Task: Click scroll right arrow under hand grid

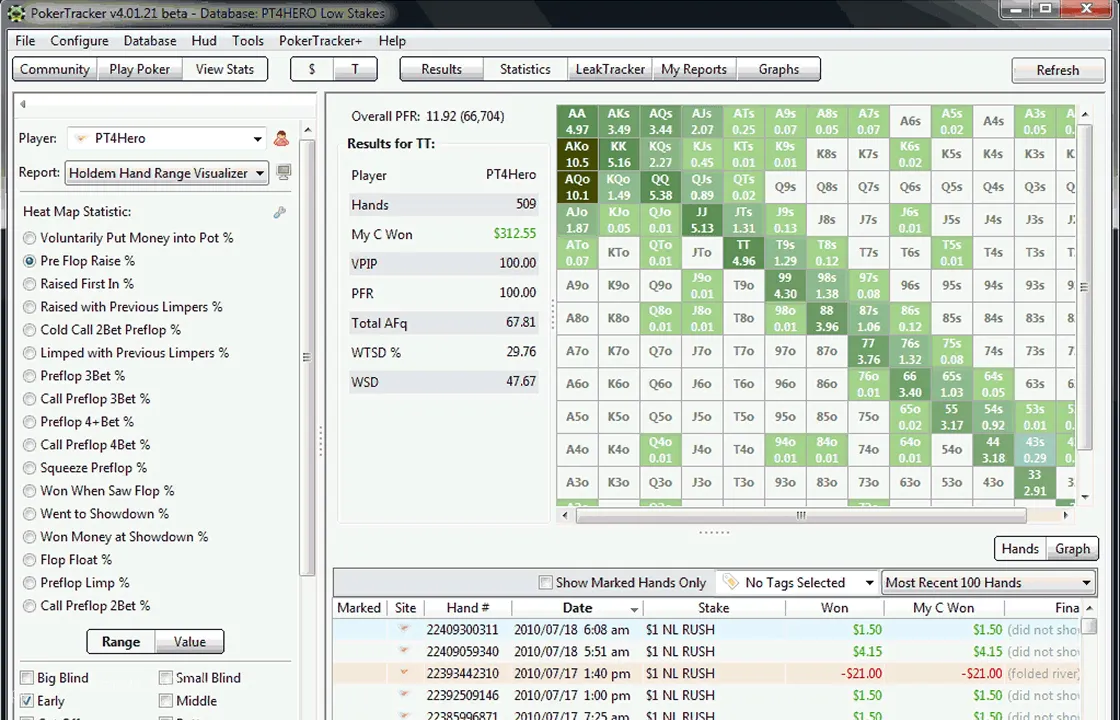Action: [1066, 515]
